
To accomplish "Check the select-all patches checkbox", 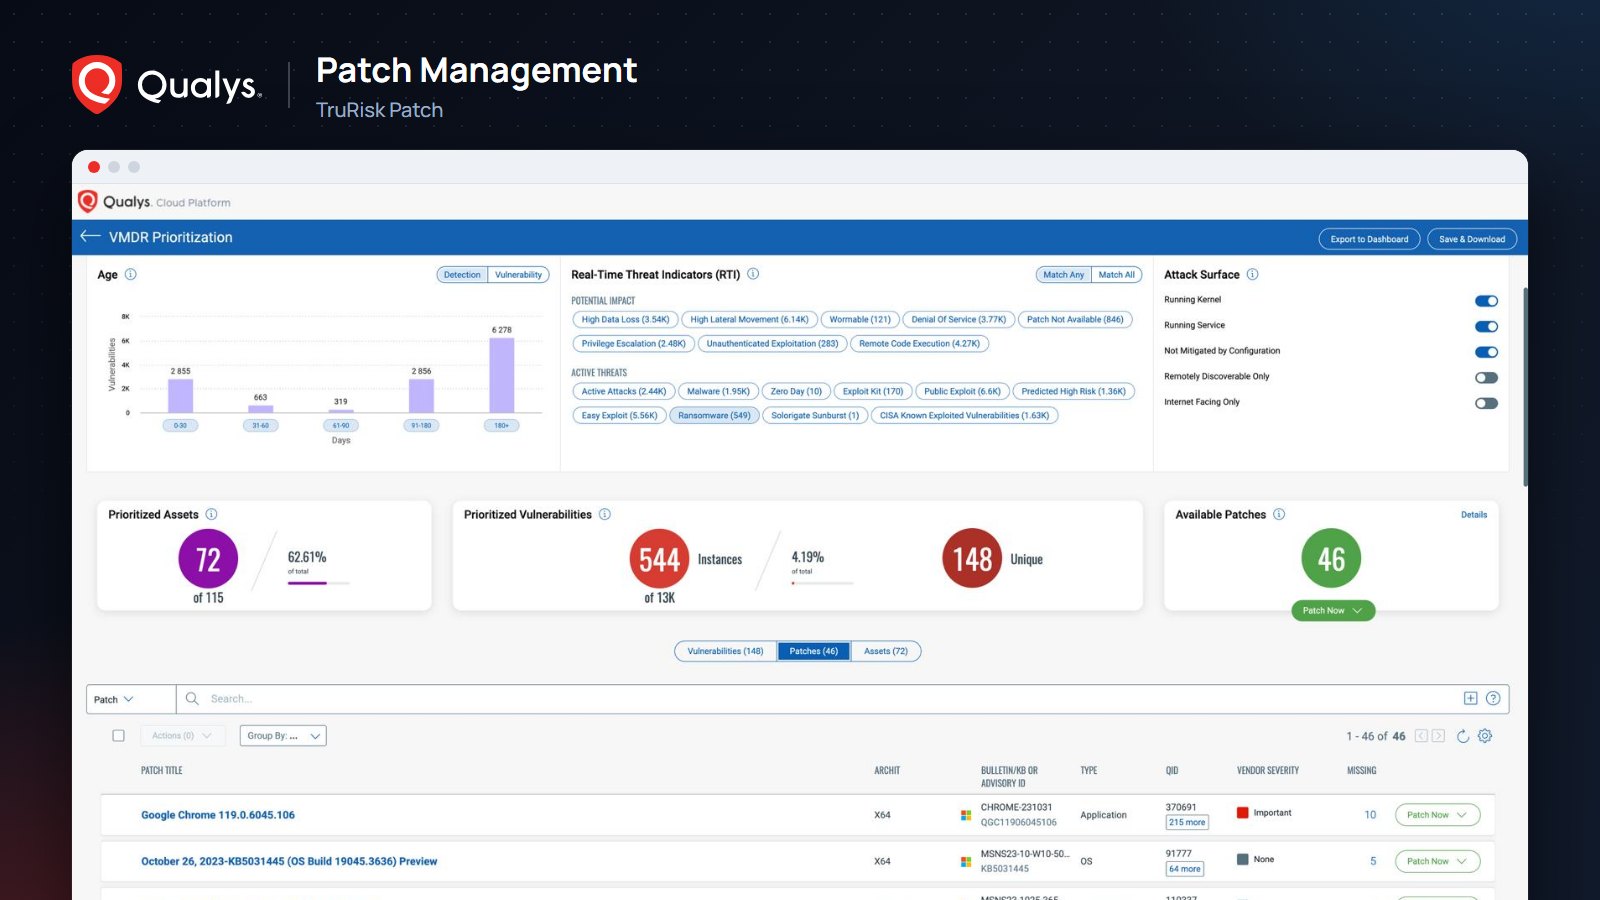I will pyautogui.click(x=118, y=736).
